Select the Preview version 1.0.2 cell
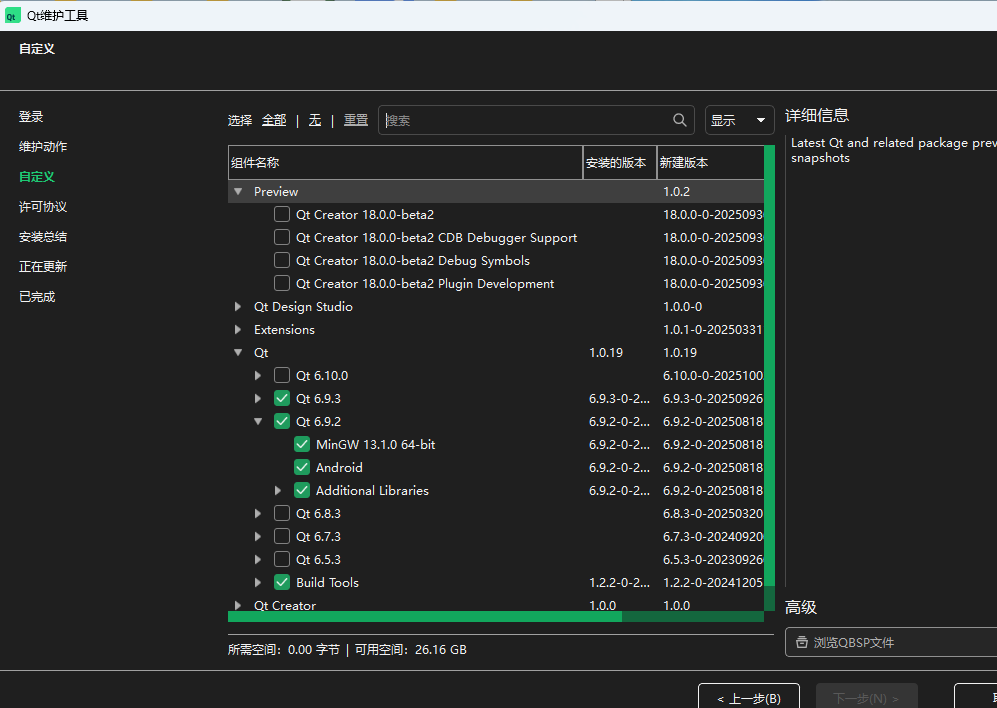The height and width of the screenshot is (708, 997). point(677,191)
